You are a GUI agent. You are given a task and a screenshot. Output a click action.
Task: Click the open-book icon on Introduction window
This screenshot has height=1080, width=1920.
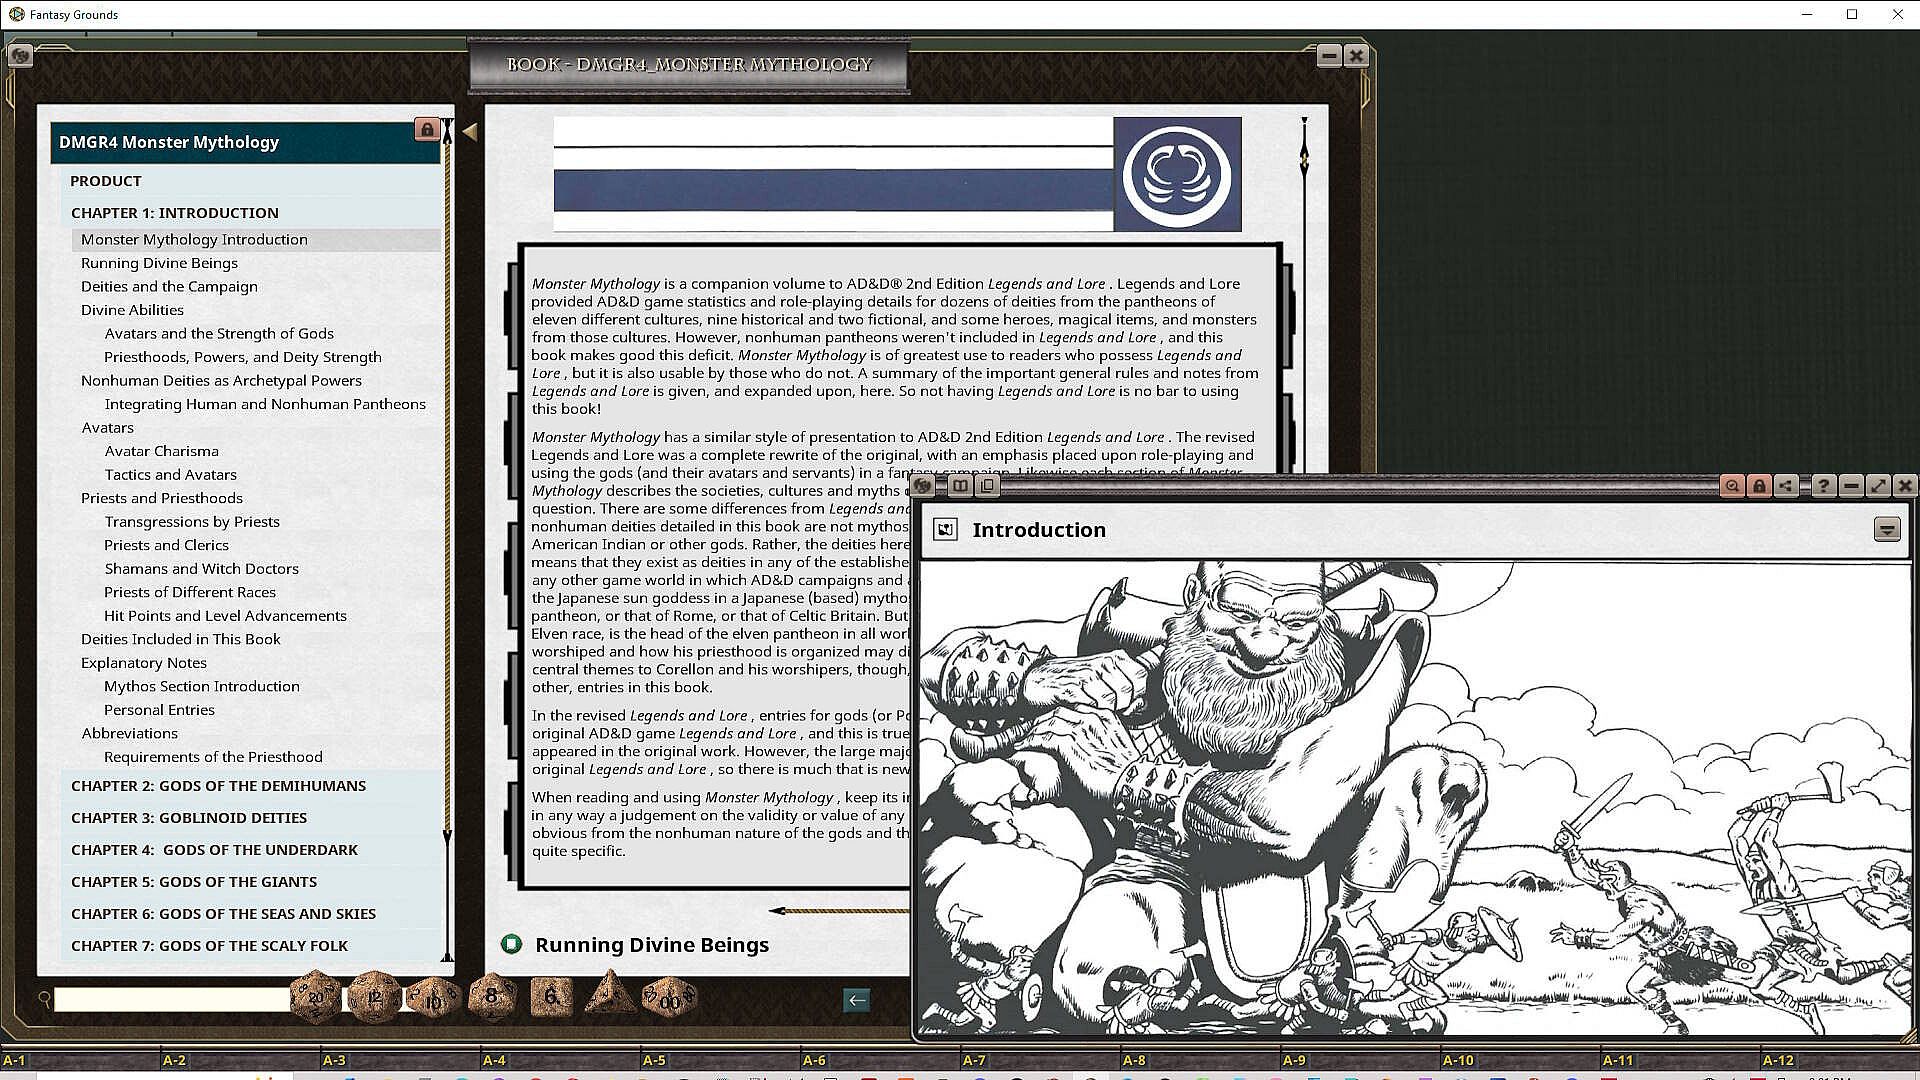point(960,486)
